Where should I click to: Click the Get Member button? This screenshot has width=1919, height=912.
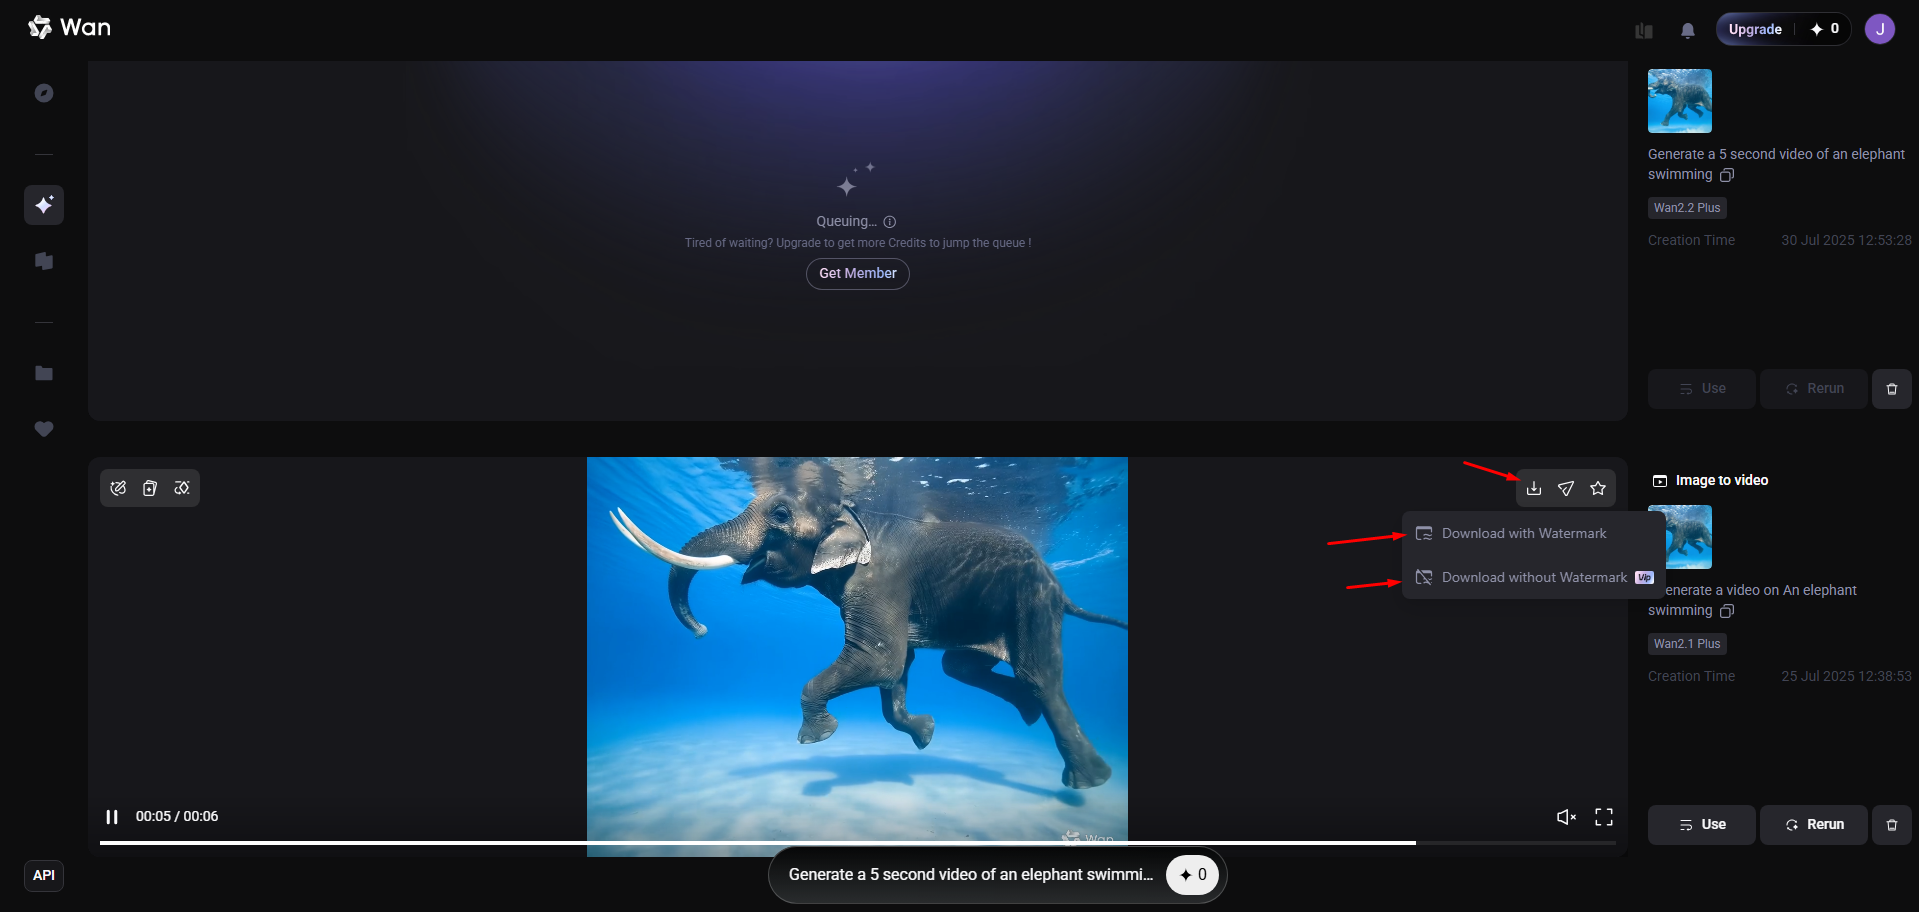click(x=857, y=273)
